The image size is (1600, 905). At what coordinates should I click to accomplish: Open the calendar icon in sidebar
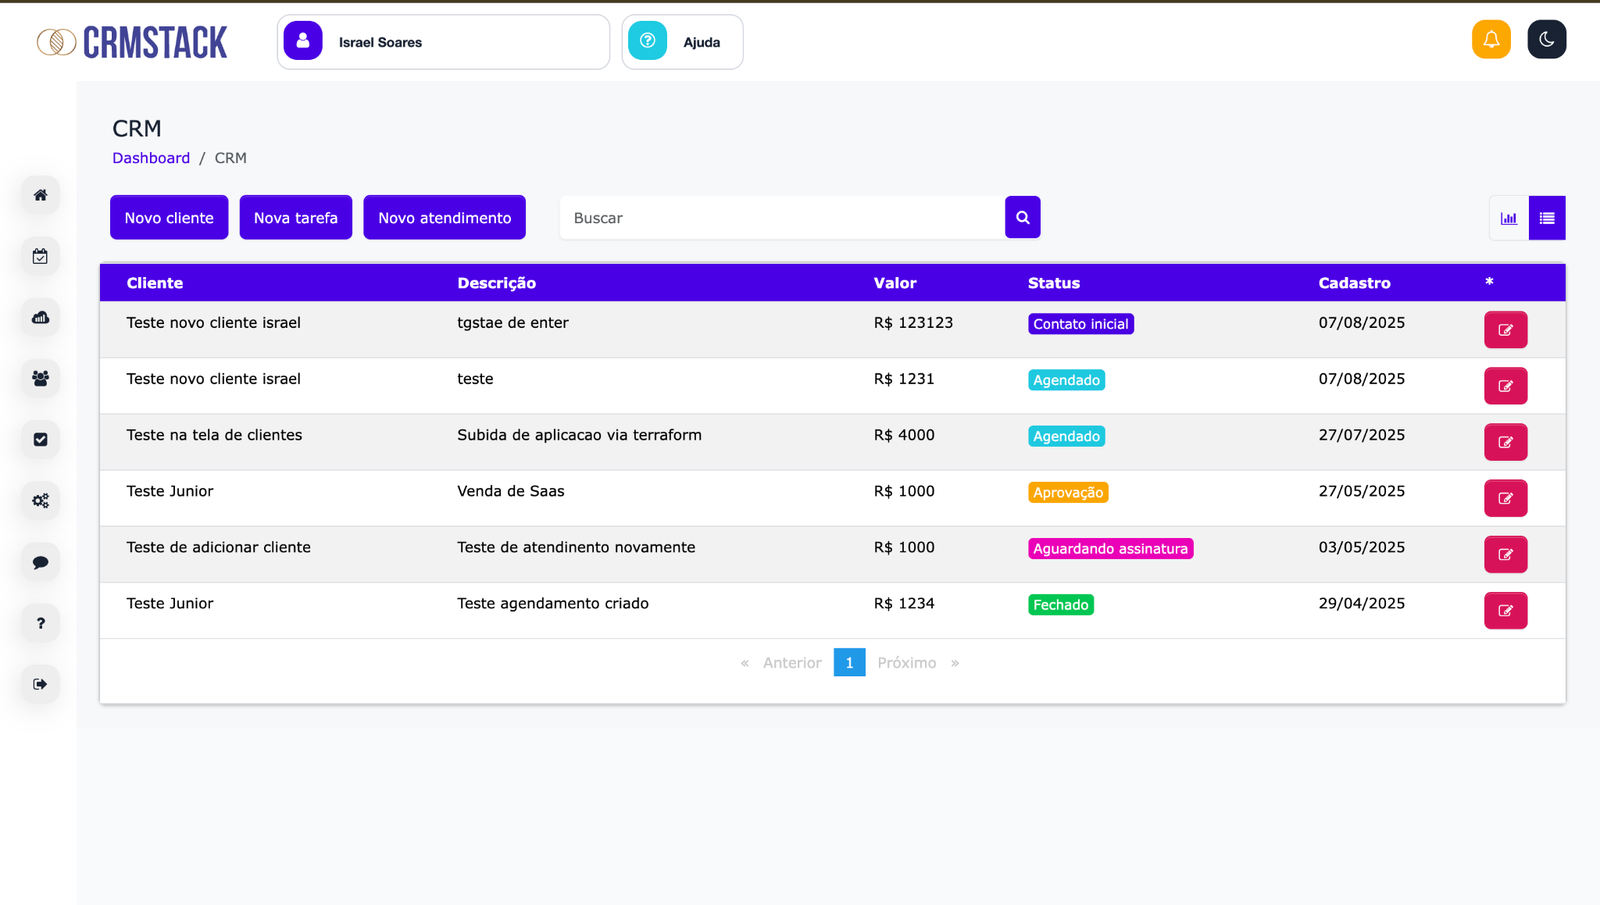[40, 256]
